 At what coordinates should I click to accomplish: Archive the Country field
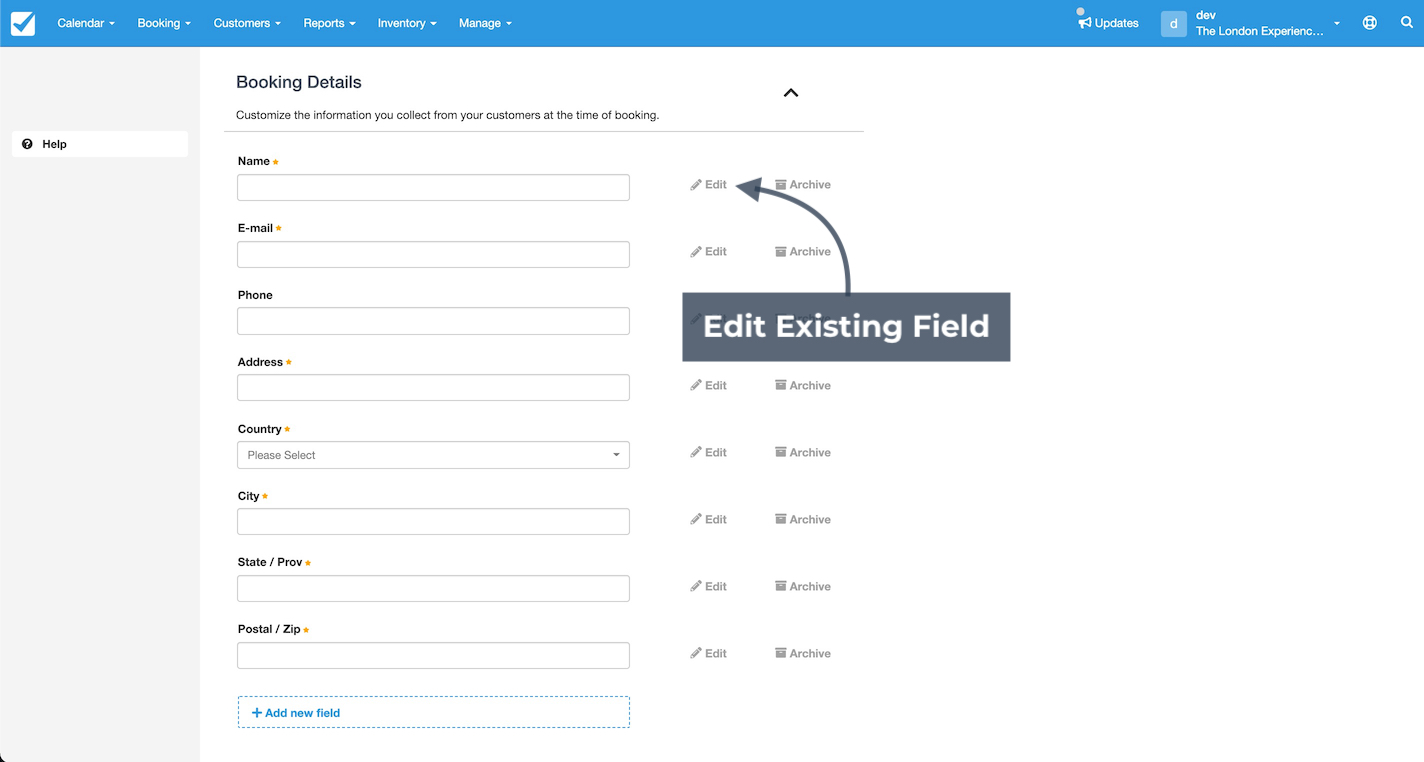803,453
